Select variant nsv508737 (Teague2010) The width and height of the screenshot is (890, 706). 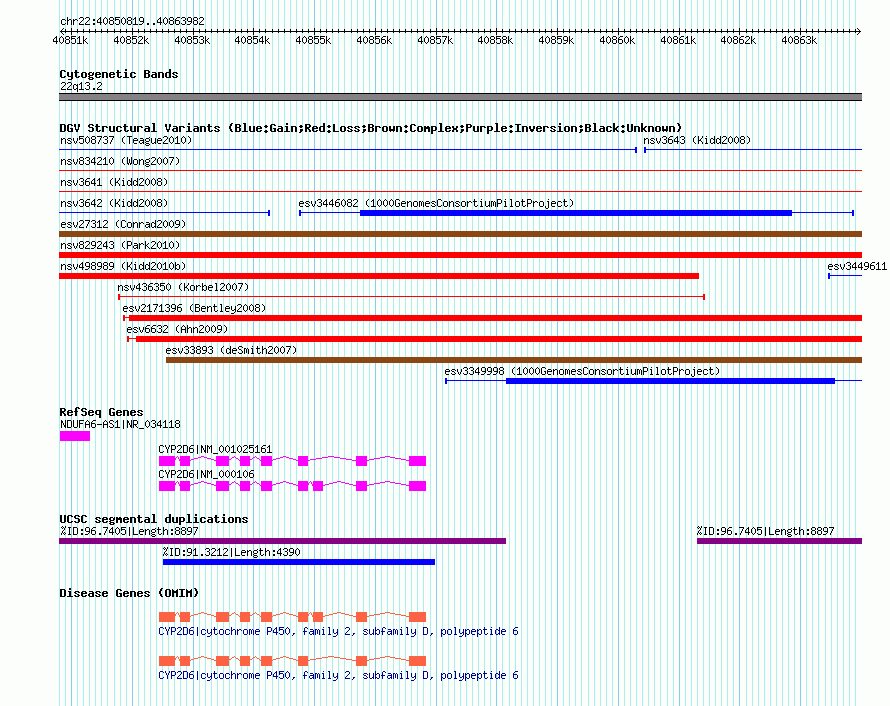(126, 140)
